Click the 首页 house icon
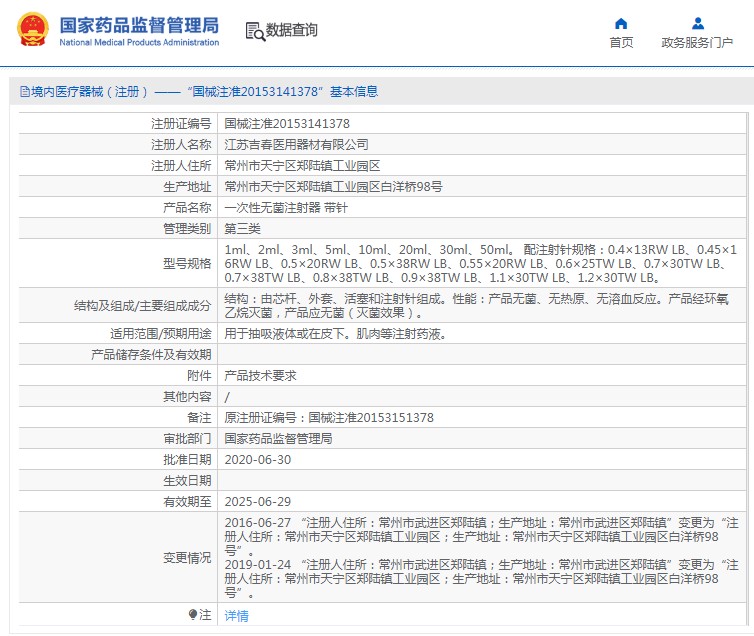Viewport: 754px width, 636px height. point(621,23)
